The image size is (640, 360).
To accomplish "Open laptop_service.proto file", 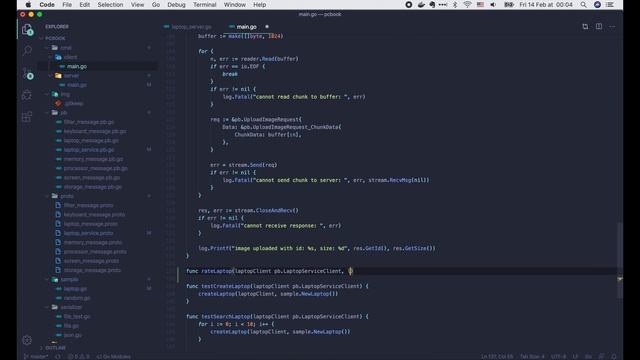I will click(89, 233).
